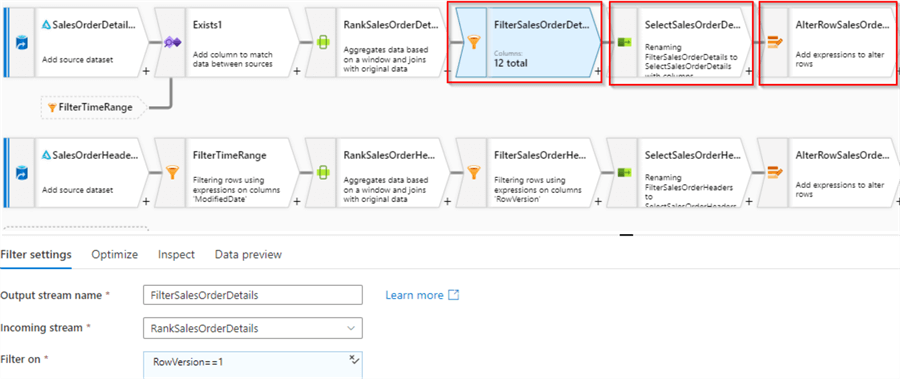The image size is (900, 379).
Task: Add transformation after SelectSalesOrderHeaders node
Action: (748, 201)
